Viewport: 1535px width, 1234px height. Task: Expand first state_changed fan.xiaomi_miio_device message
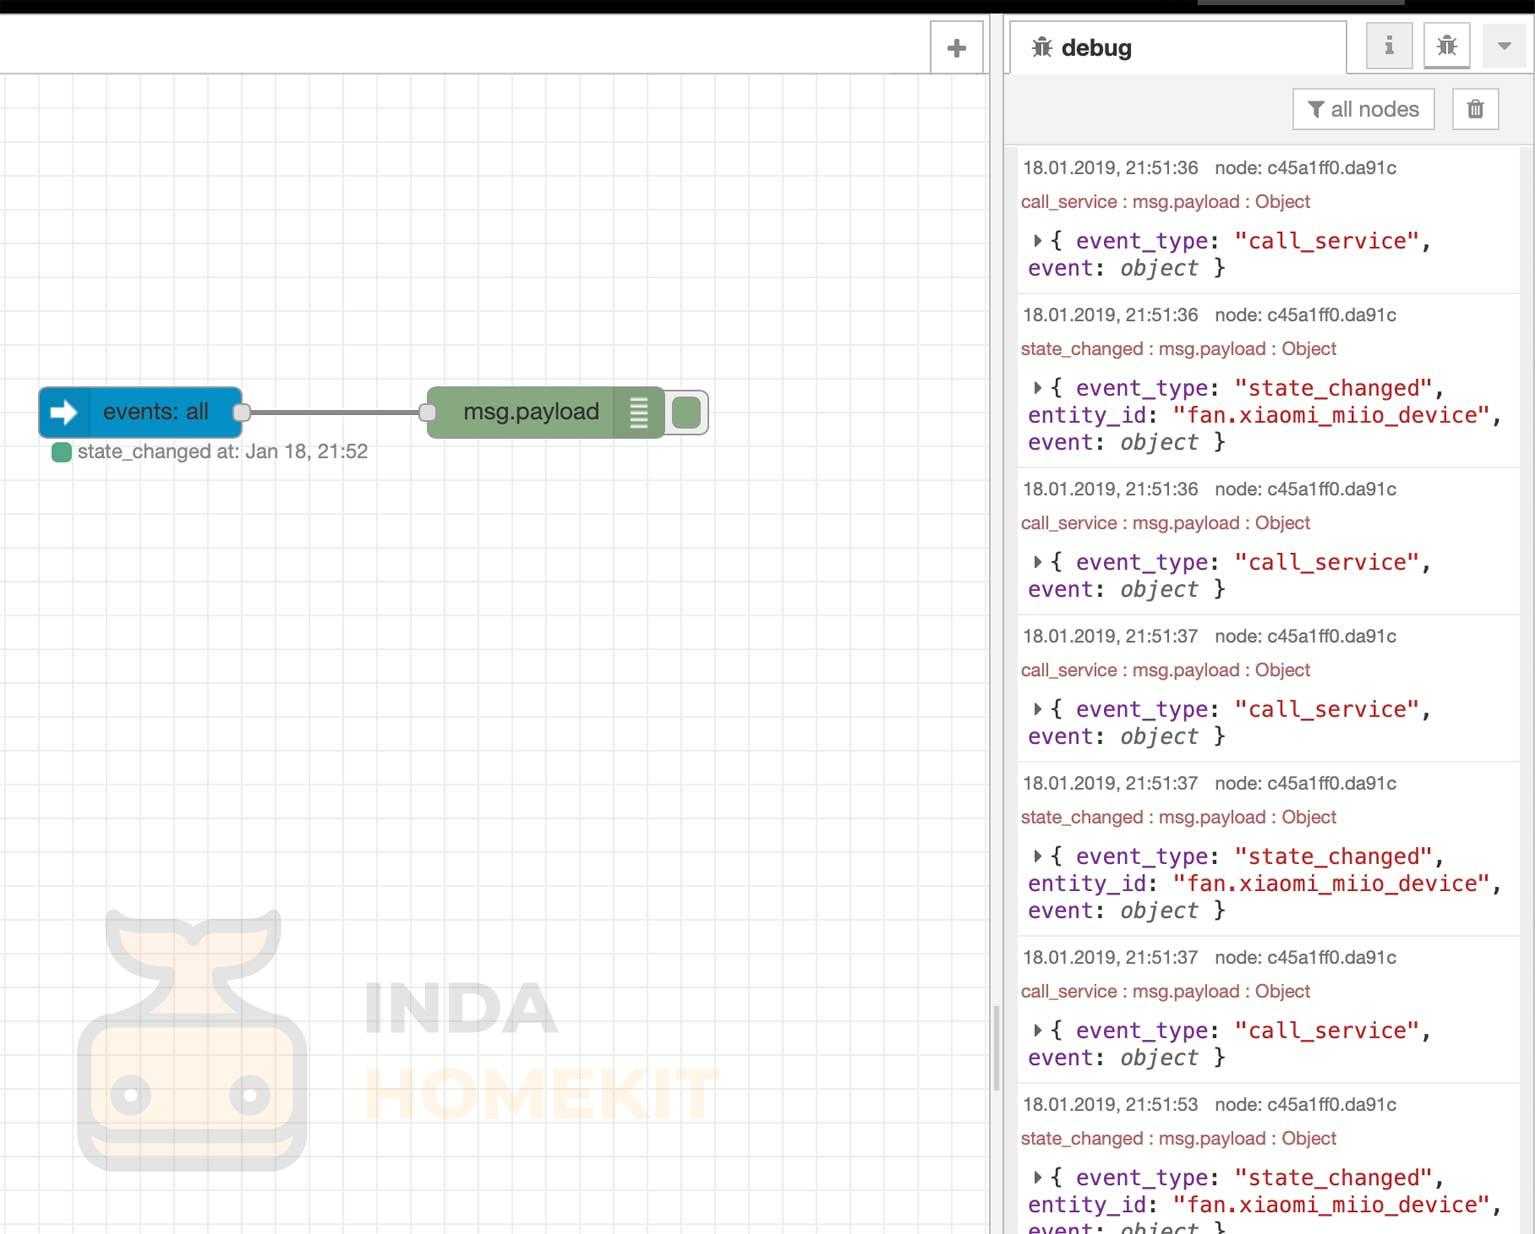pos(1038,388)
